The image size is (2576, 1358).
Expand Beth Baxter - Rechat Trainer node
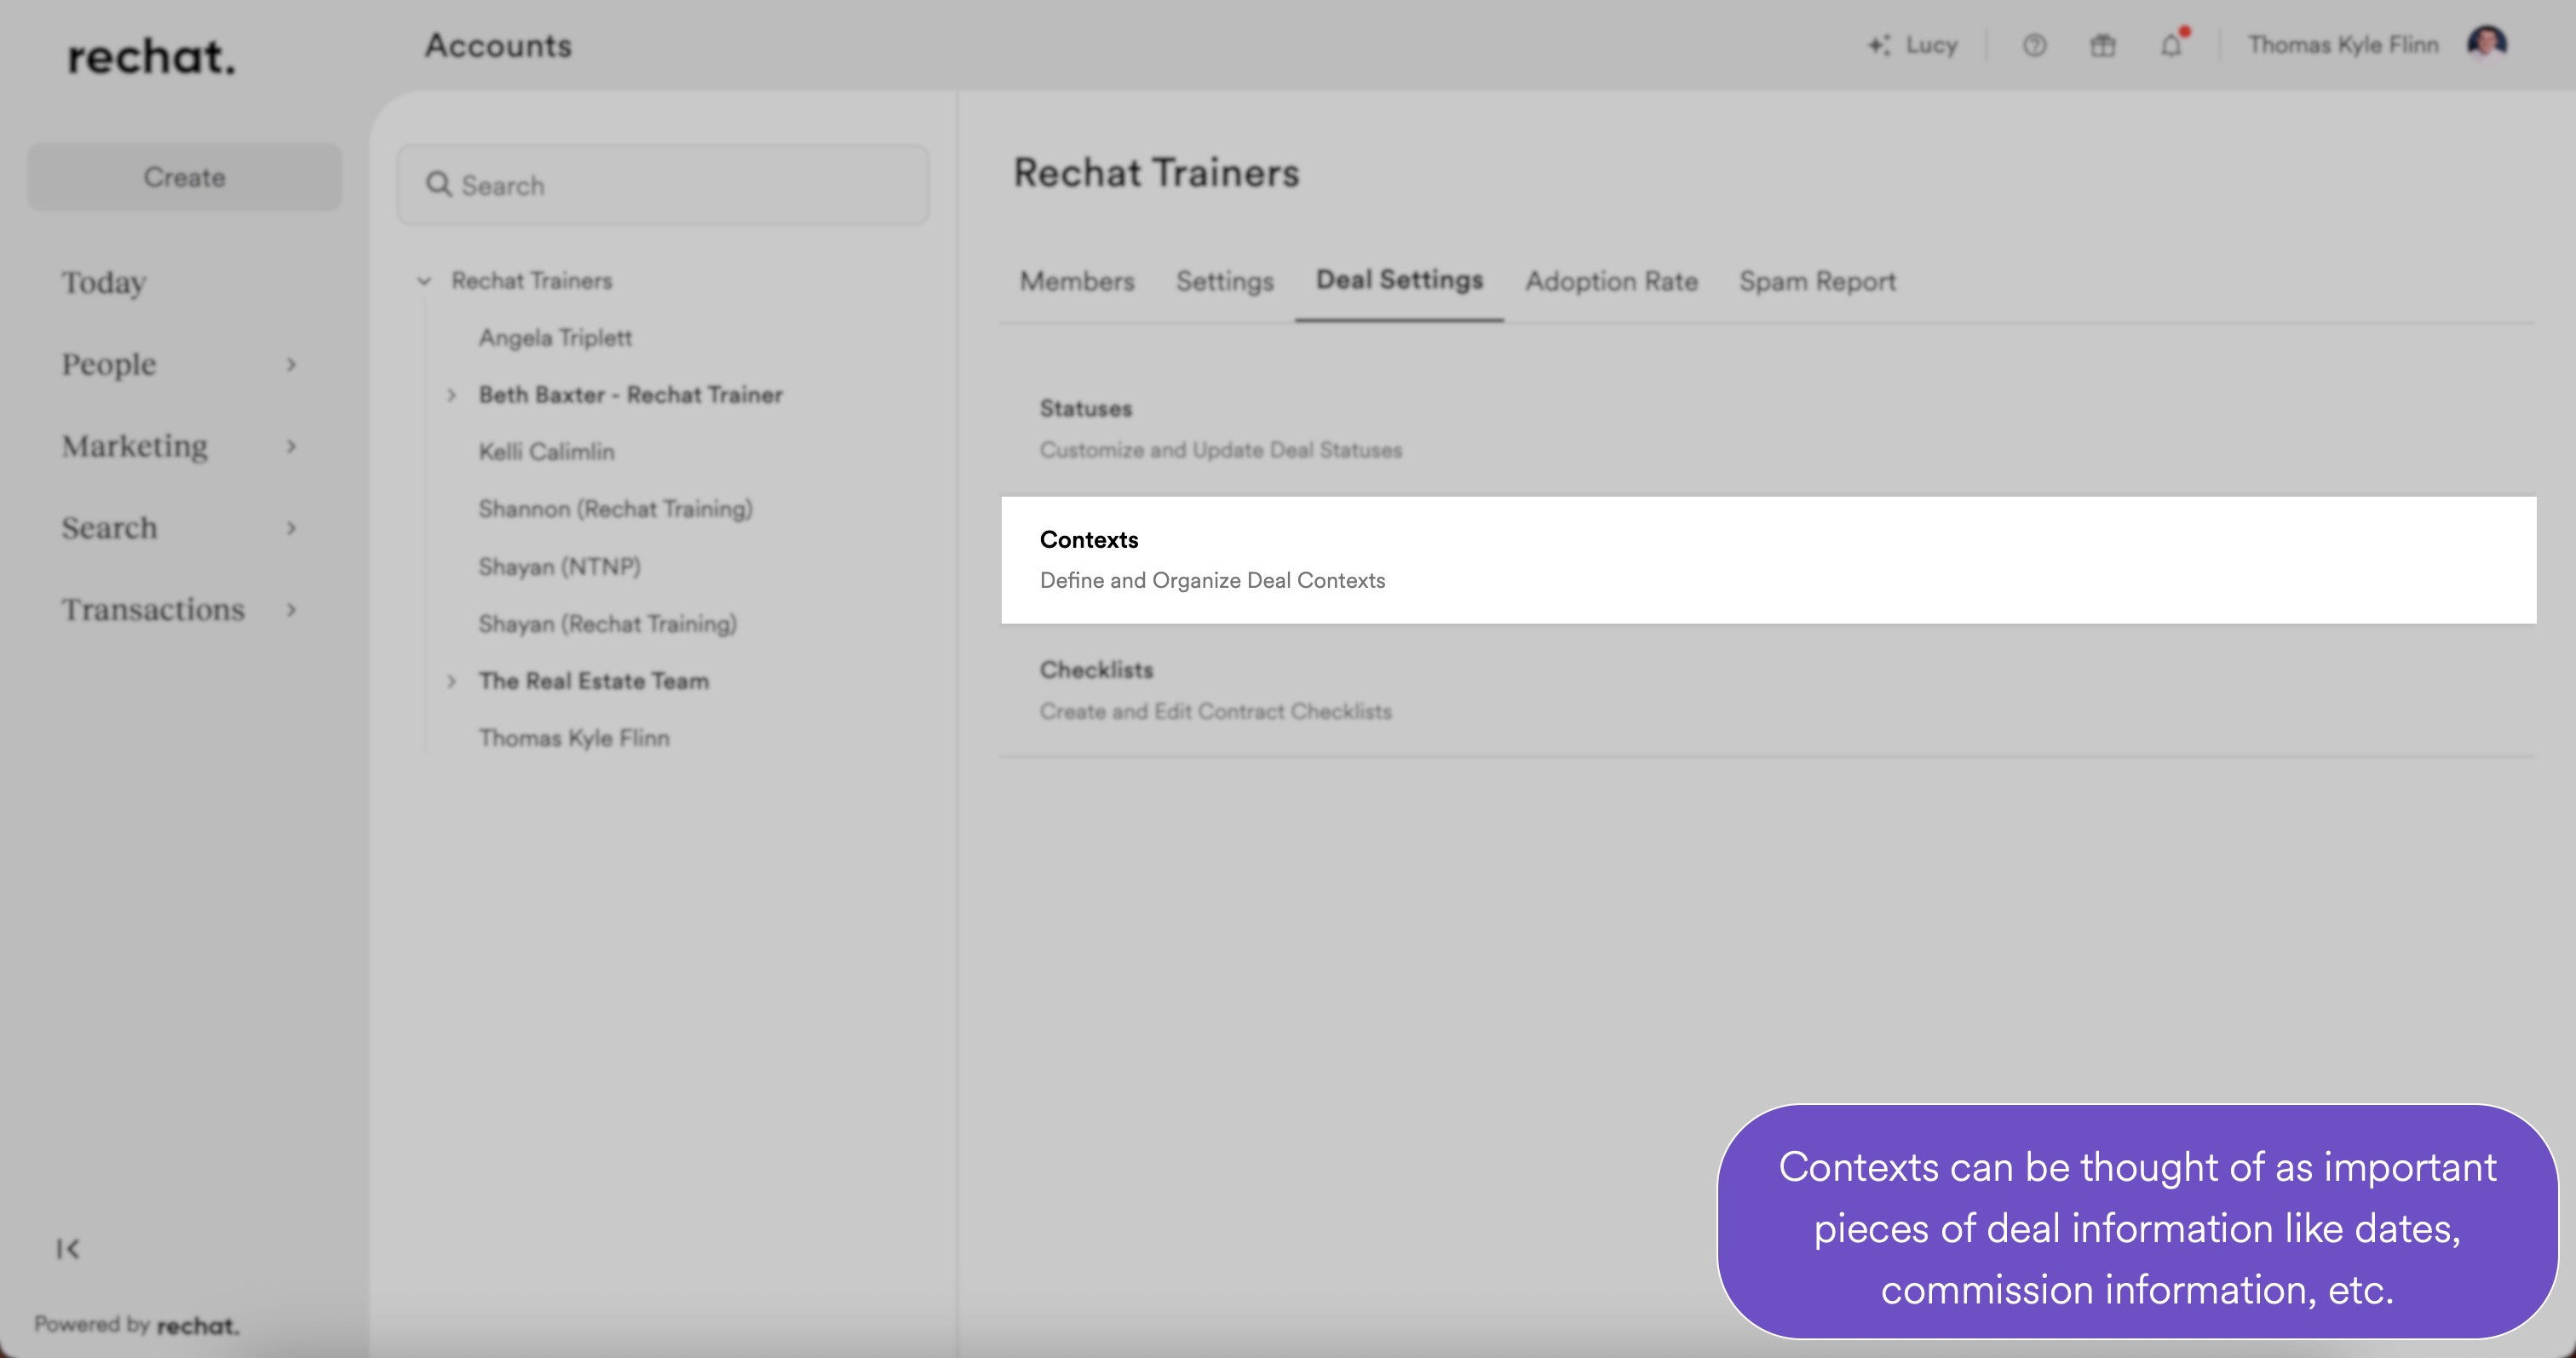[451, 395]
